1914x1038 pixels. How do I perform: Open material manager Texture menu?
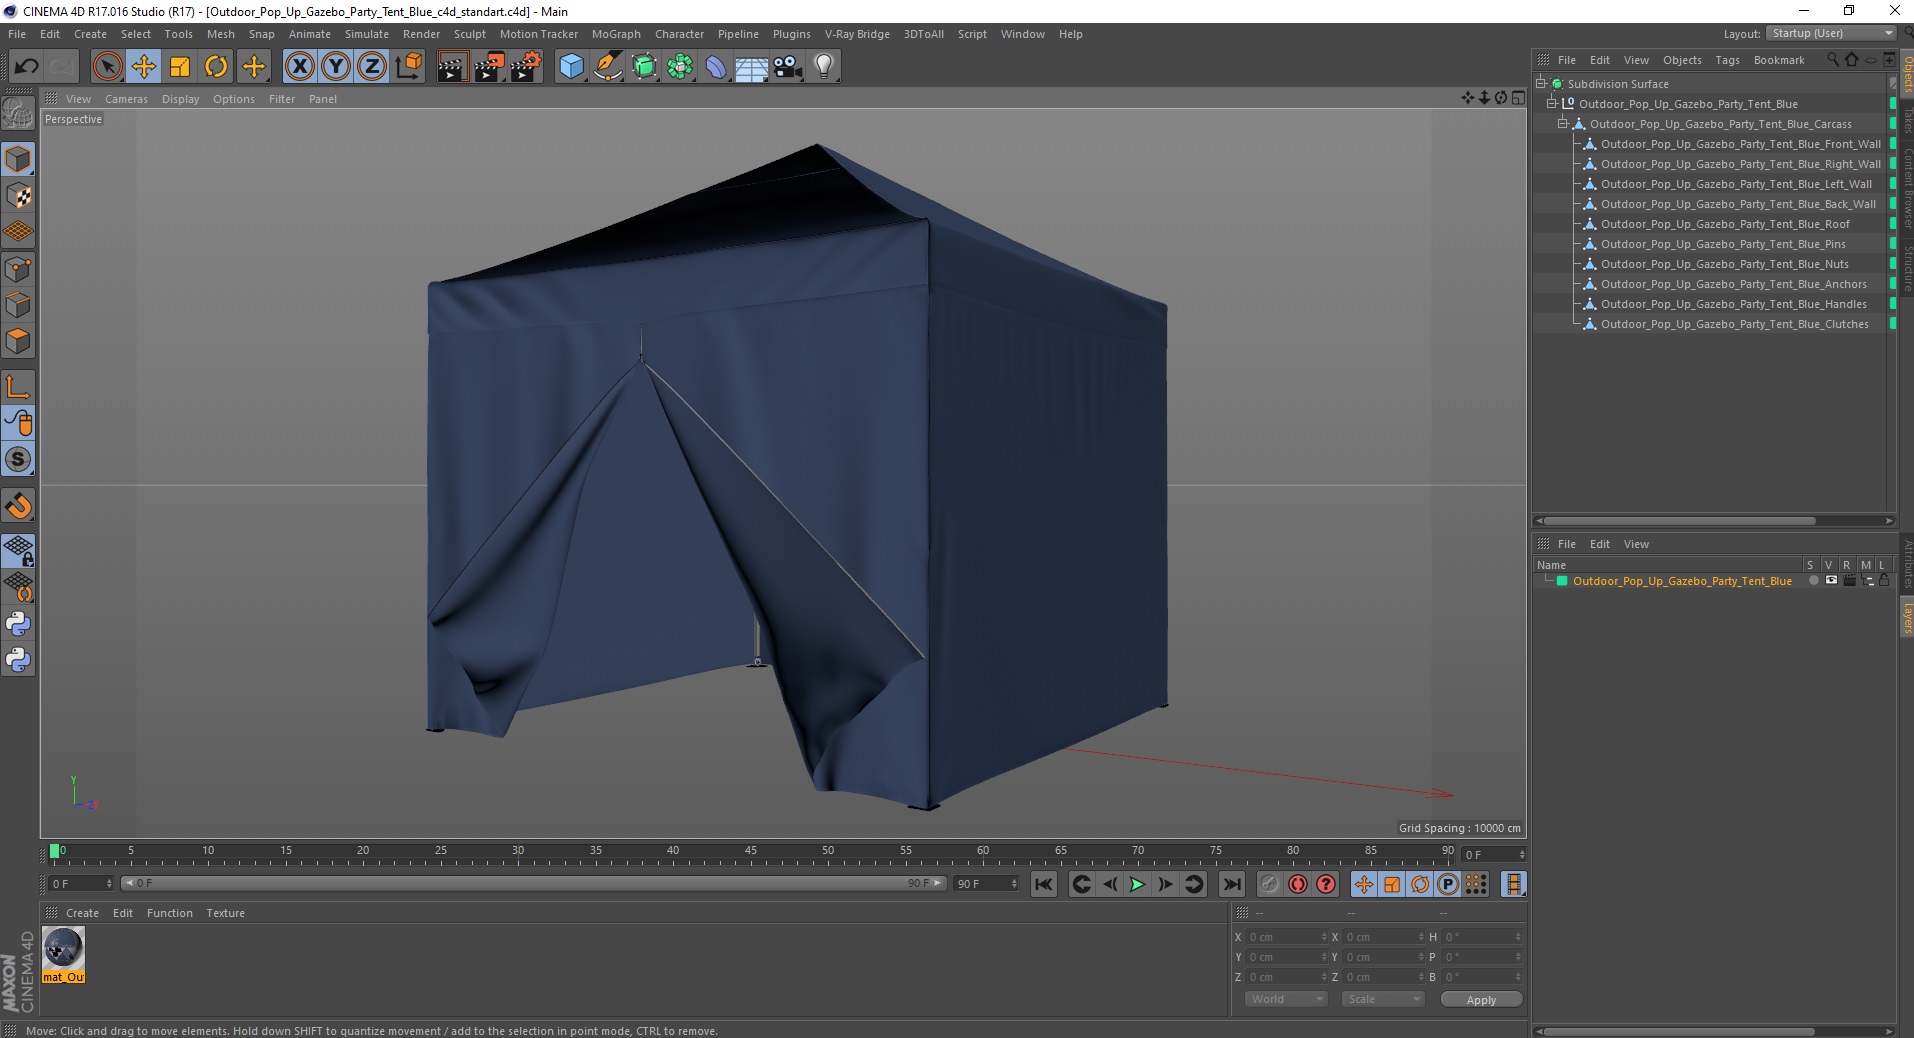[x=225, y=913]
